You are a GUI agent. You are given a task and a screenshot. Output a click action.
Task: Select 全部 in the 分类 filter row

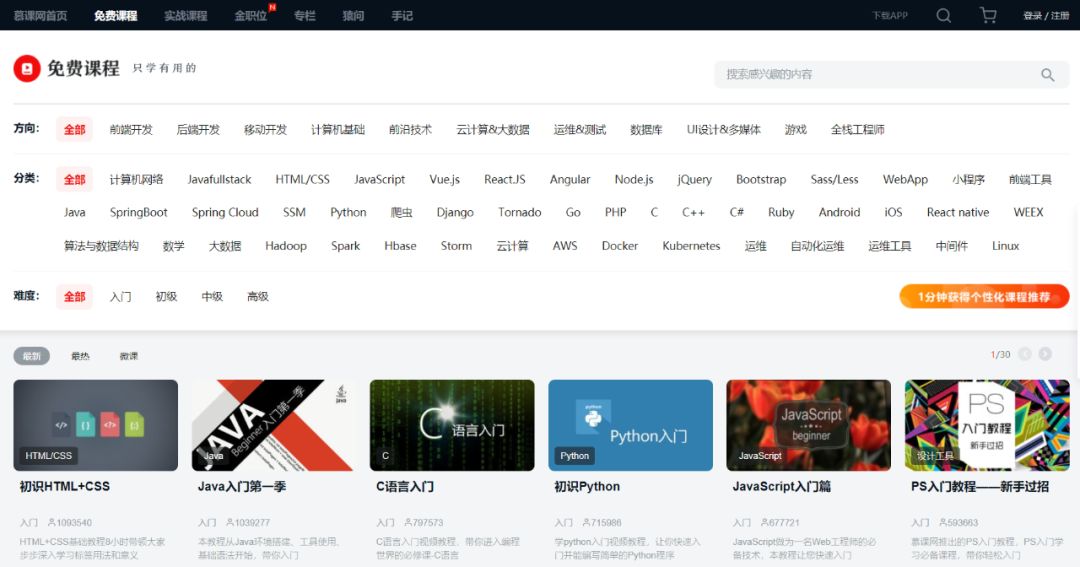tap(74, 180)
